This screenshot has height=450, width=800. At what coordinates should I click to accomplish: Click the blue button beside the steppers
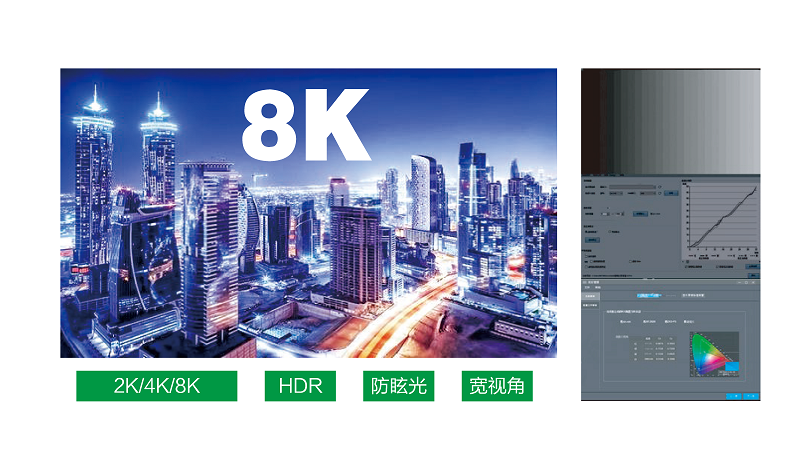(x=640, y=213)
